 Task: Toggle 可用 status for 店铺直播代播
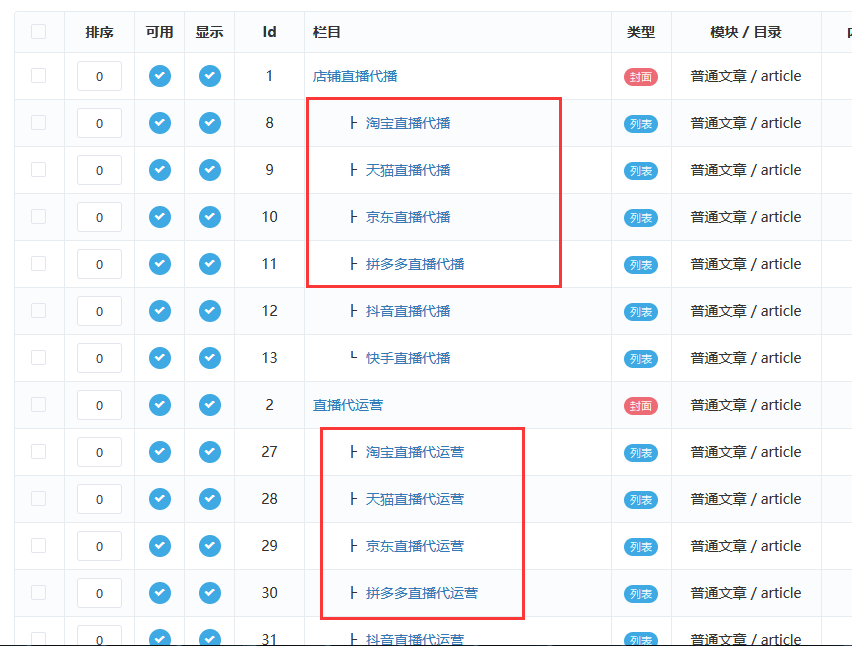pyautogui.click(x=160, y=76)
